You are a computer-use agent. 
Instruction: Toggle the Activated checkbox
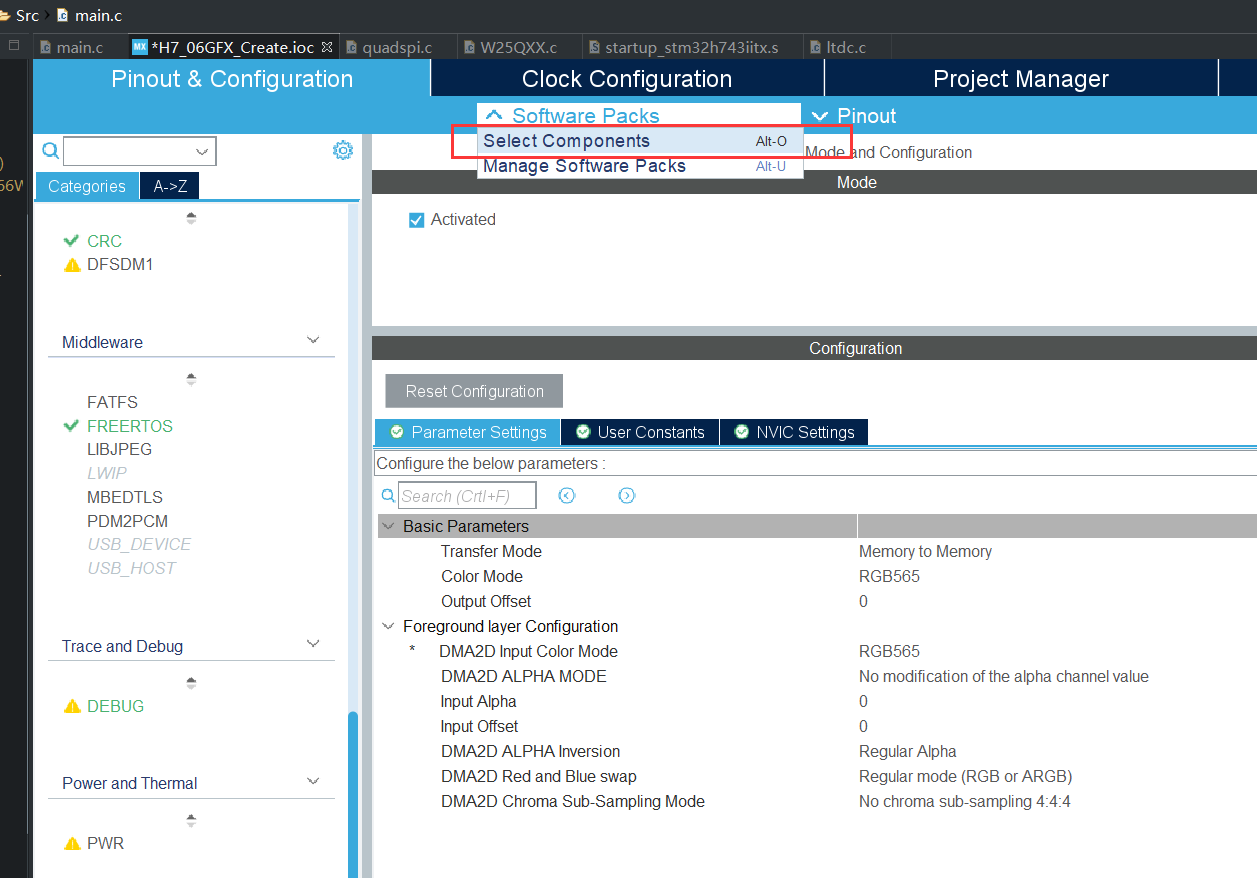coord(417,220)
